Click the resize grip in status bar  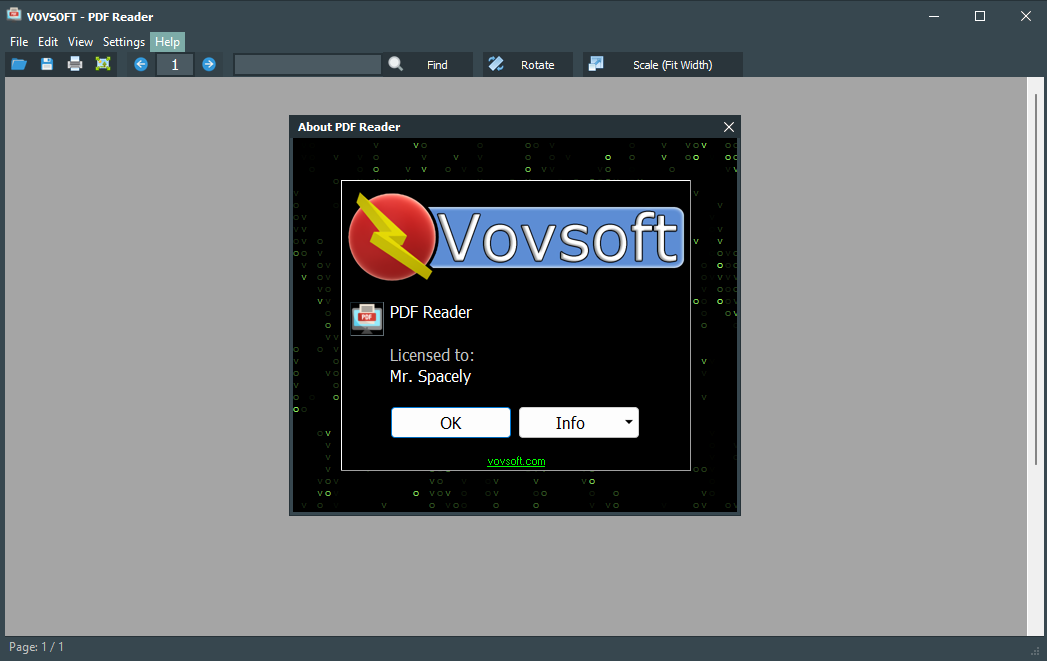tap(1036, 652)
